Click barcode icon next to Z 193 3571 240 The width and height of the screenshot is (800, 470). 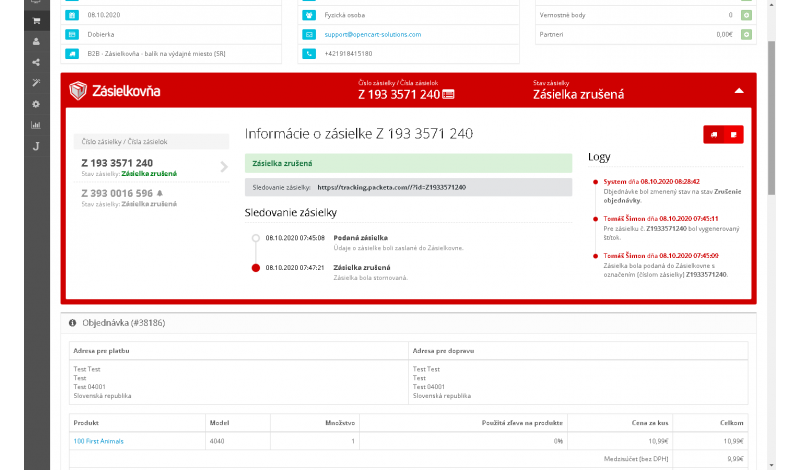[x=448, y=94]
